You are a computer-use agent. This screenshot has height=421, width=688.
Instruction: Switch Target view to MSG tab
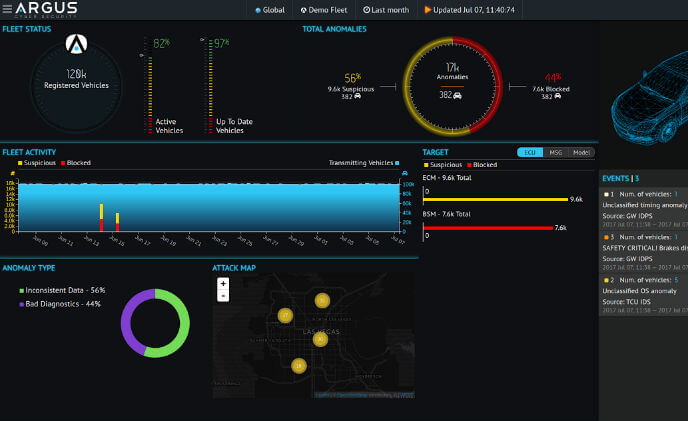click(555, 152)
